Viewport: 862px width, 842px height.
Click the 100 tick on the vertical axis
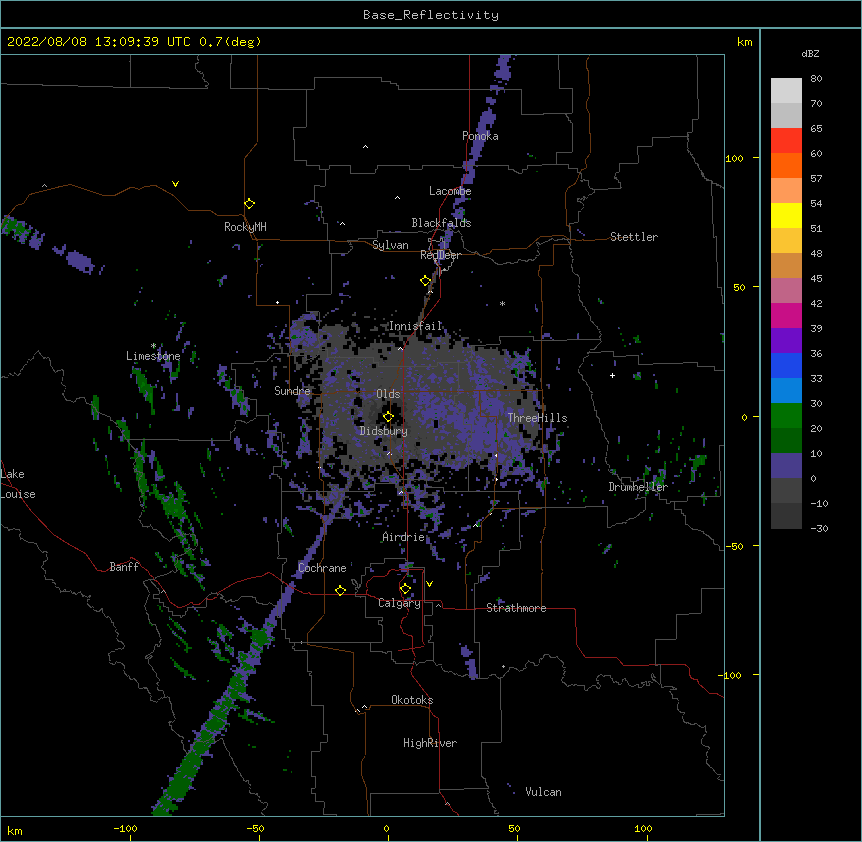pyautogui.click(x=734, y=158)
